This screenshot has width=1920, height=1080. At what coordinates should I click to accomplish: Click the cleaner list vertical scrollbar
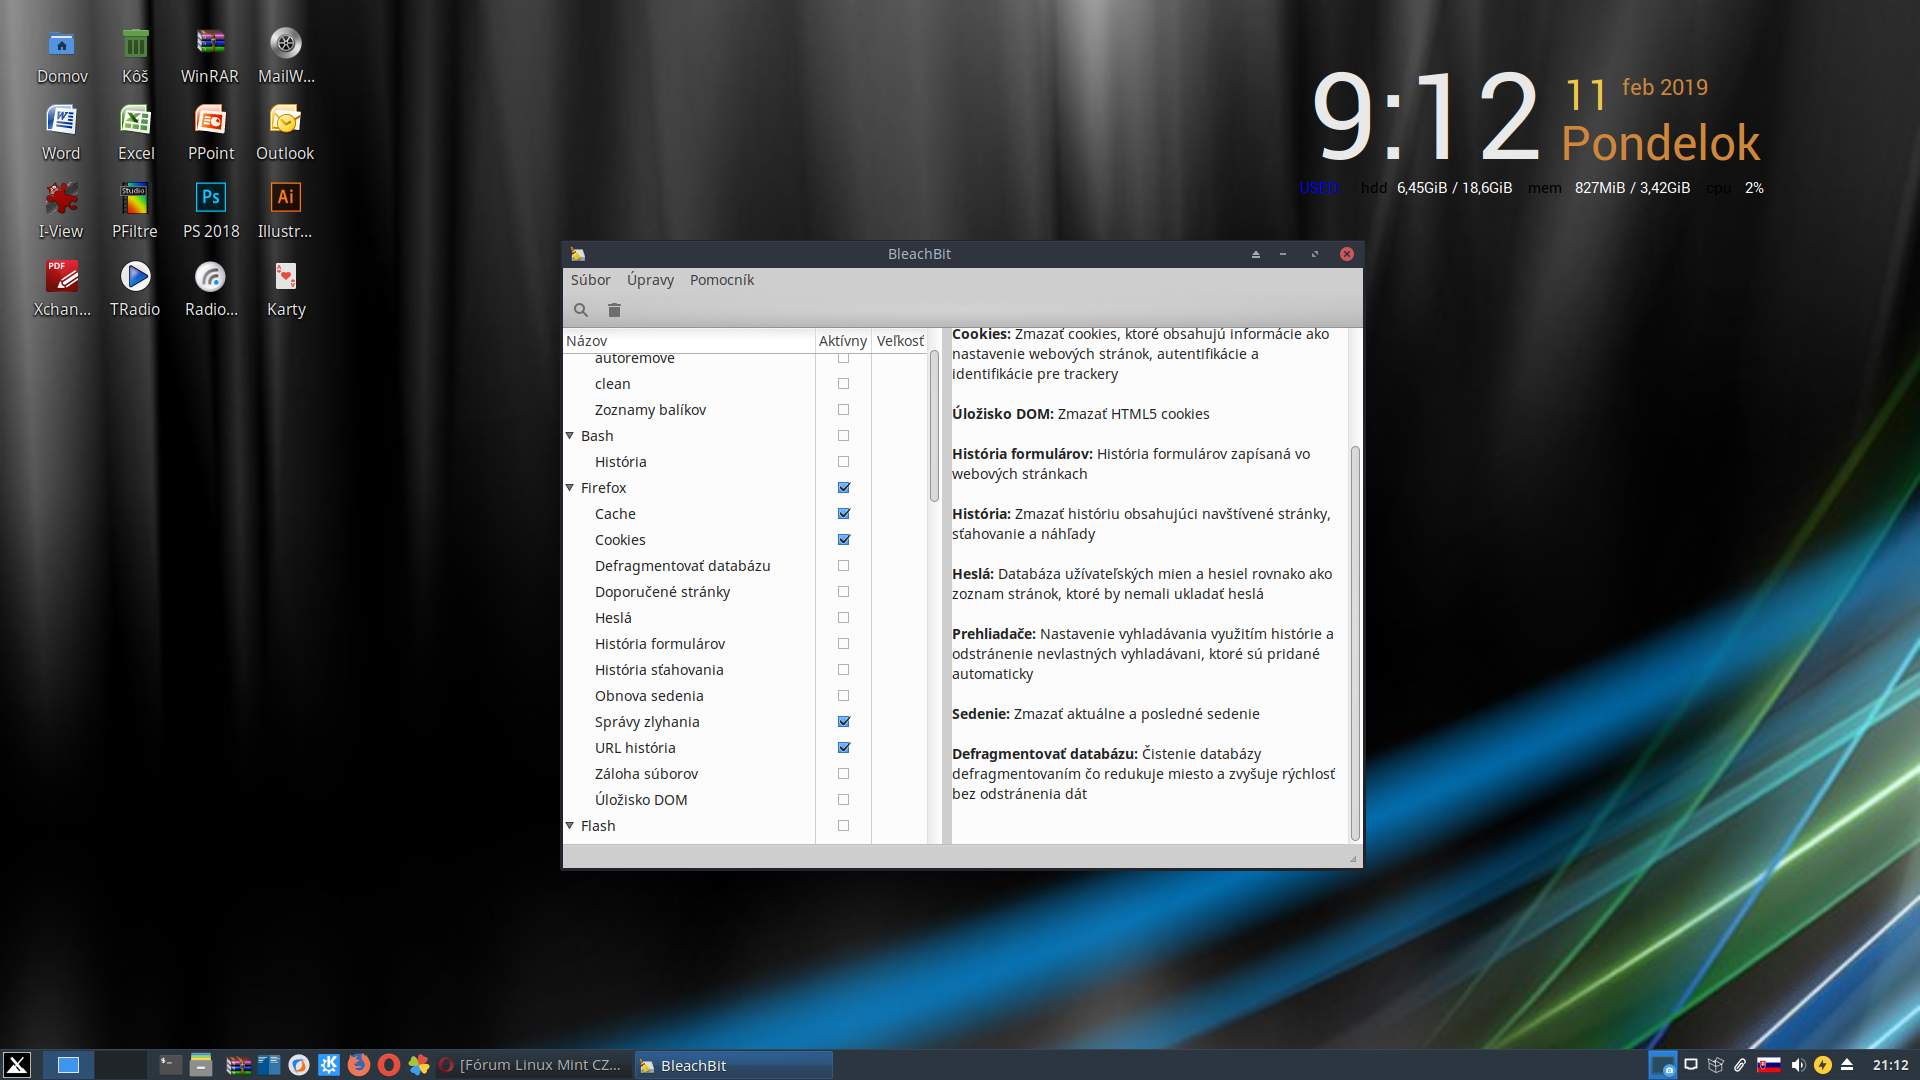934,426
